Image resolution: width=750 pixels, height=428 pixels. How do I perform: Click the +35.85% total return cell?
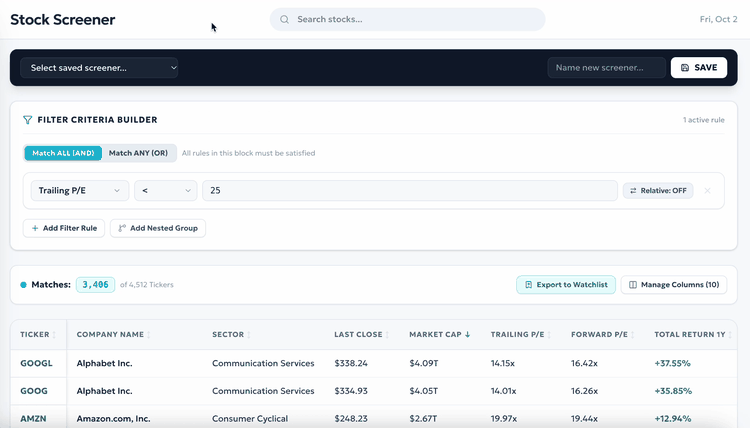coord(673,391)
